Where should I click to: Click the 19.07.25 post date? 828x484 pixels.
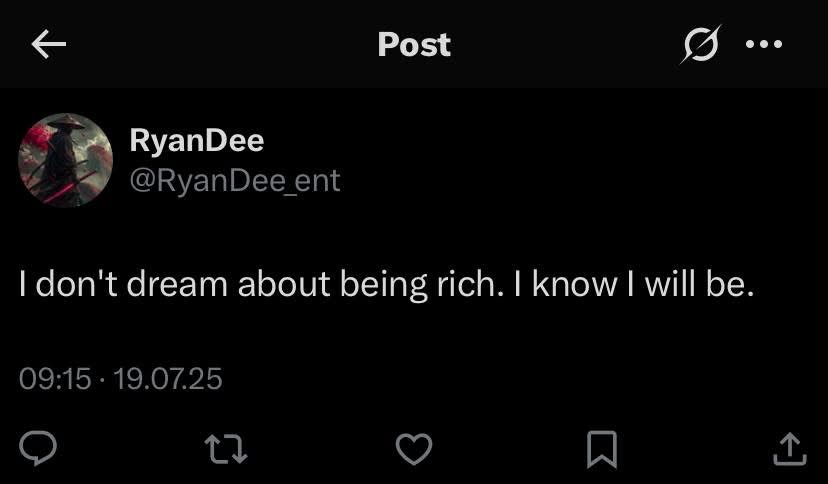[167, 379]
